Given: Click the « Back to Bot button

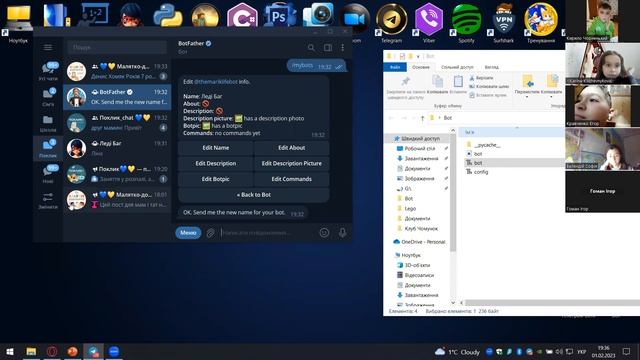Looking at the screenshot, I should tap(253, 195).
